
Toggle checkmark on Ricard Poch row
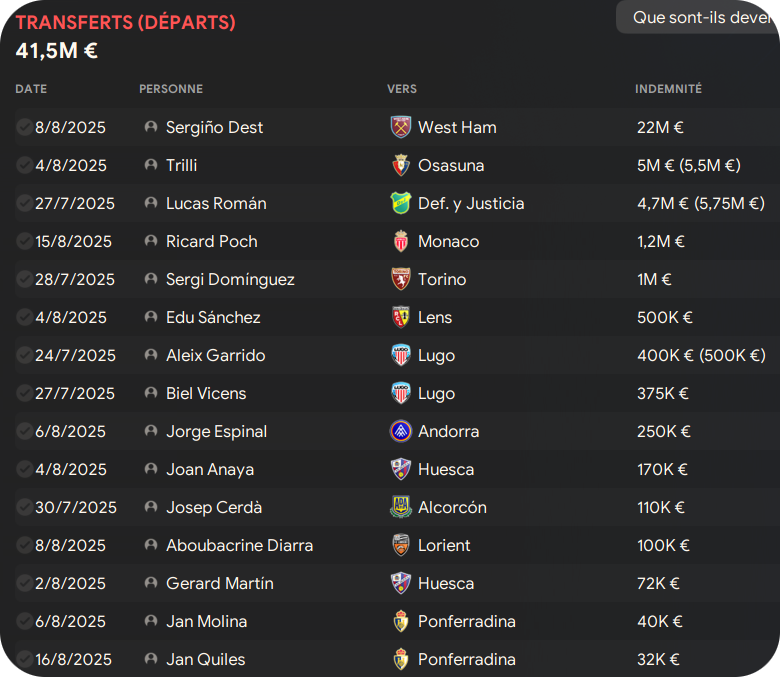coord(24,241)
